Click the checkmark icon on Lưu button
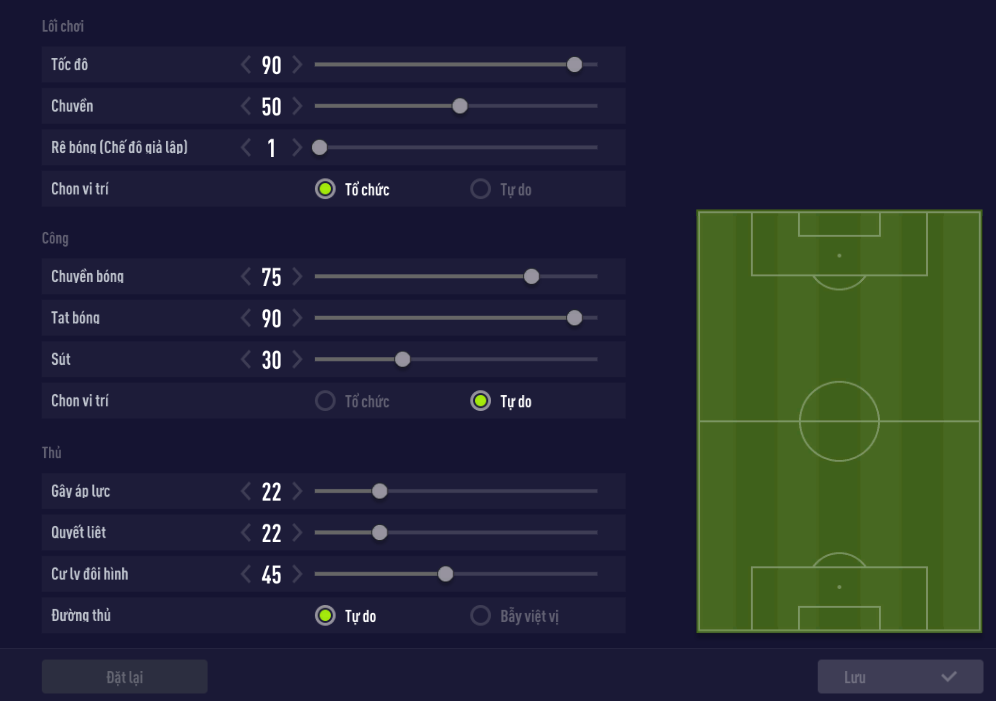 [949, 677]
